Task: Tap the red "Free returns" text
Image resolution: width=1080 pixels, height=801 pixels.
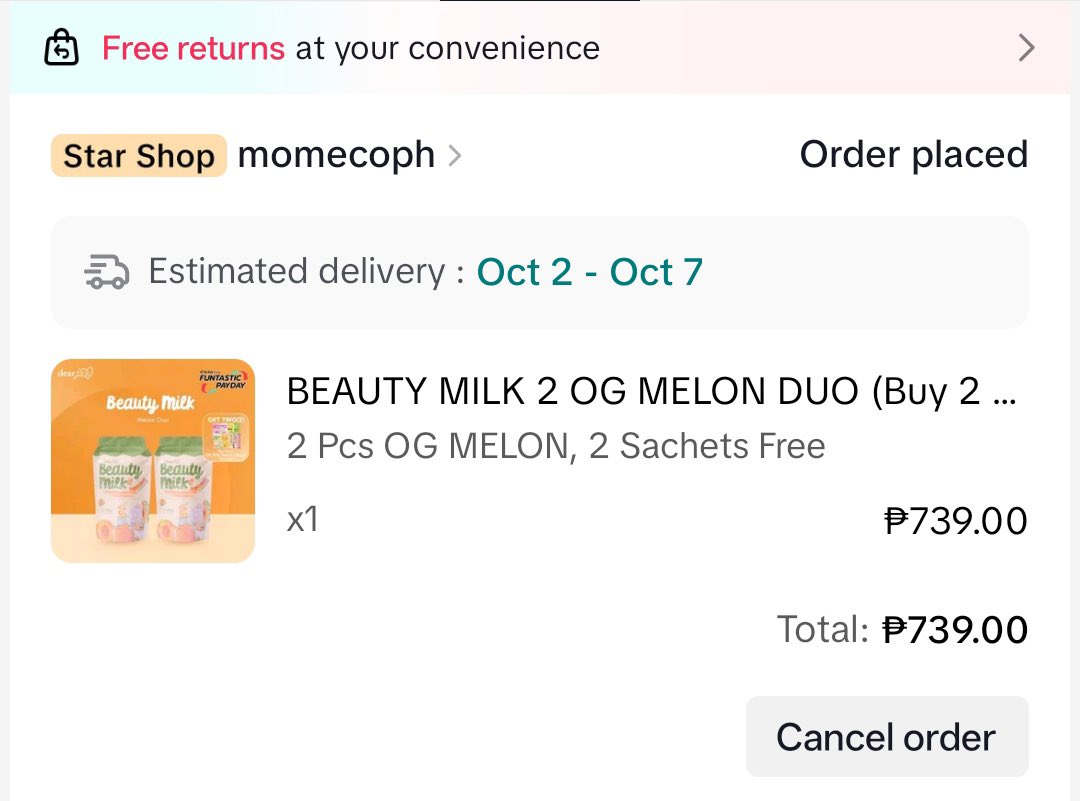Action: [193, 48]
